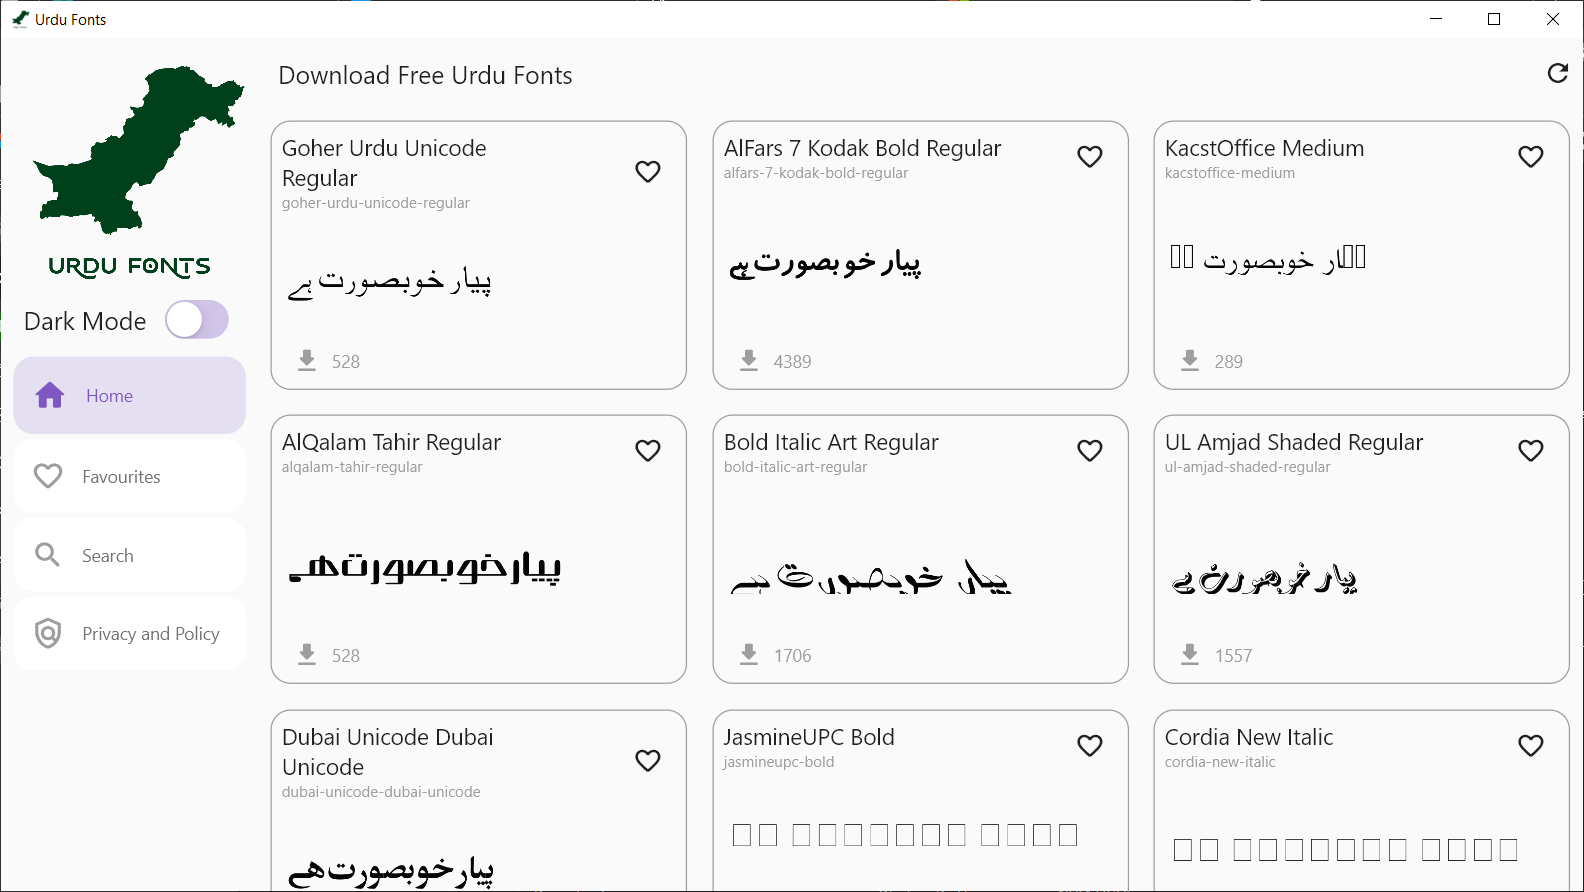Click download icon on UL Amjad Shaded
Viewport: 1584px width, 892px height.
[1190, 654]
